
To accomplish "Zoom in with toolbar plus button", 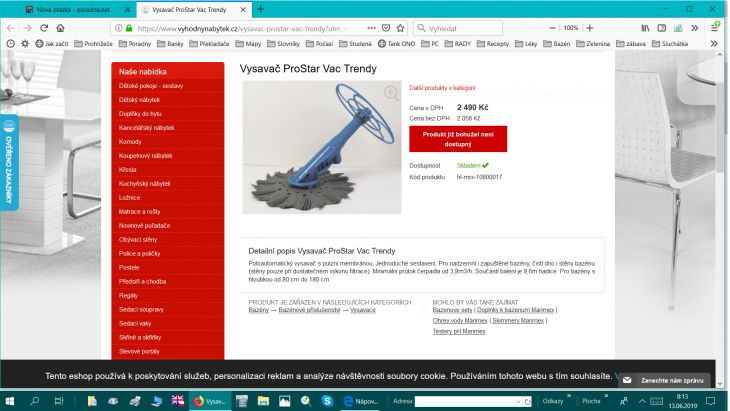I will (x=590, y=28).
